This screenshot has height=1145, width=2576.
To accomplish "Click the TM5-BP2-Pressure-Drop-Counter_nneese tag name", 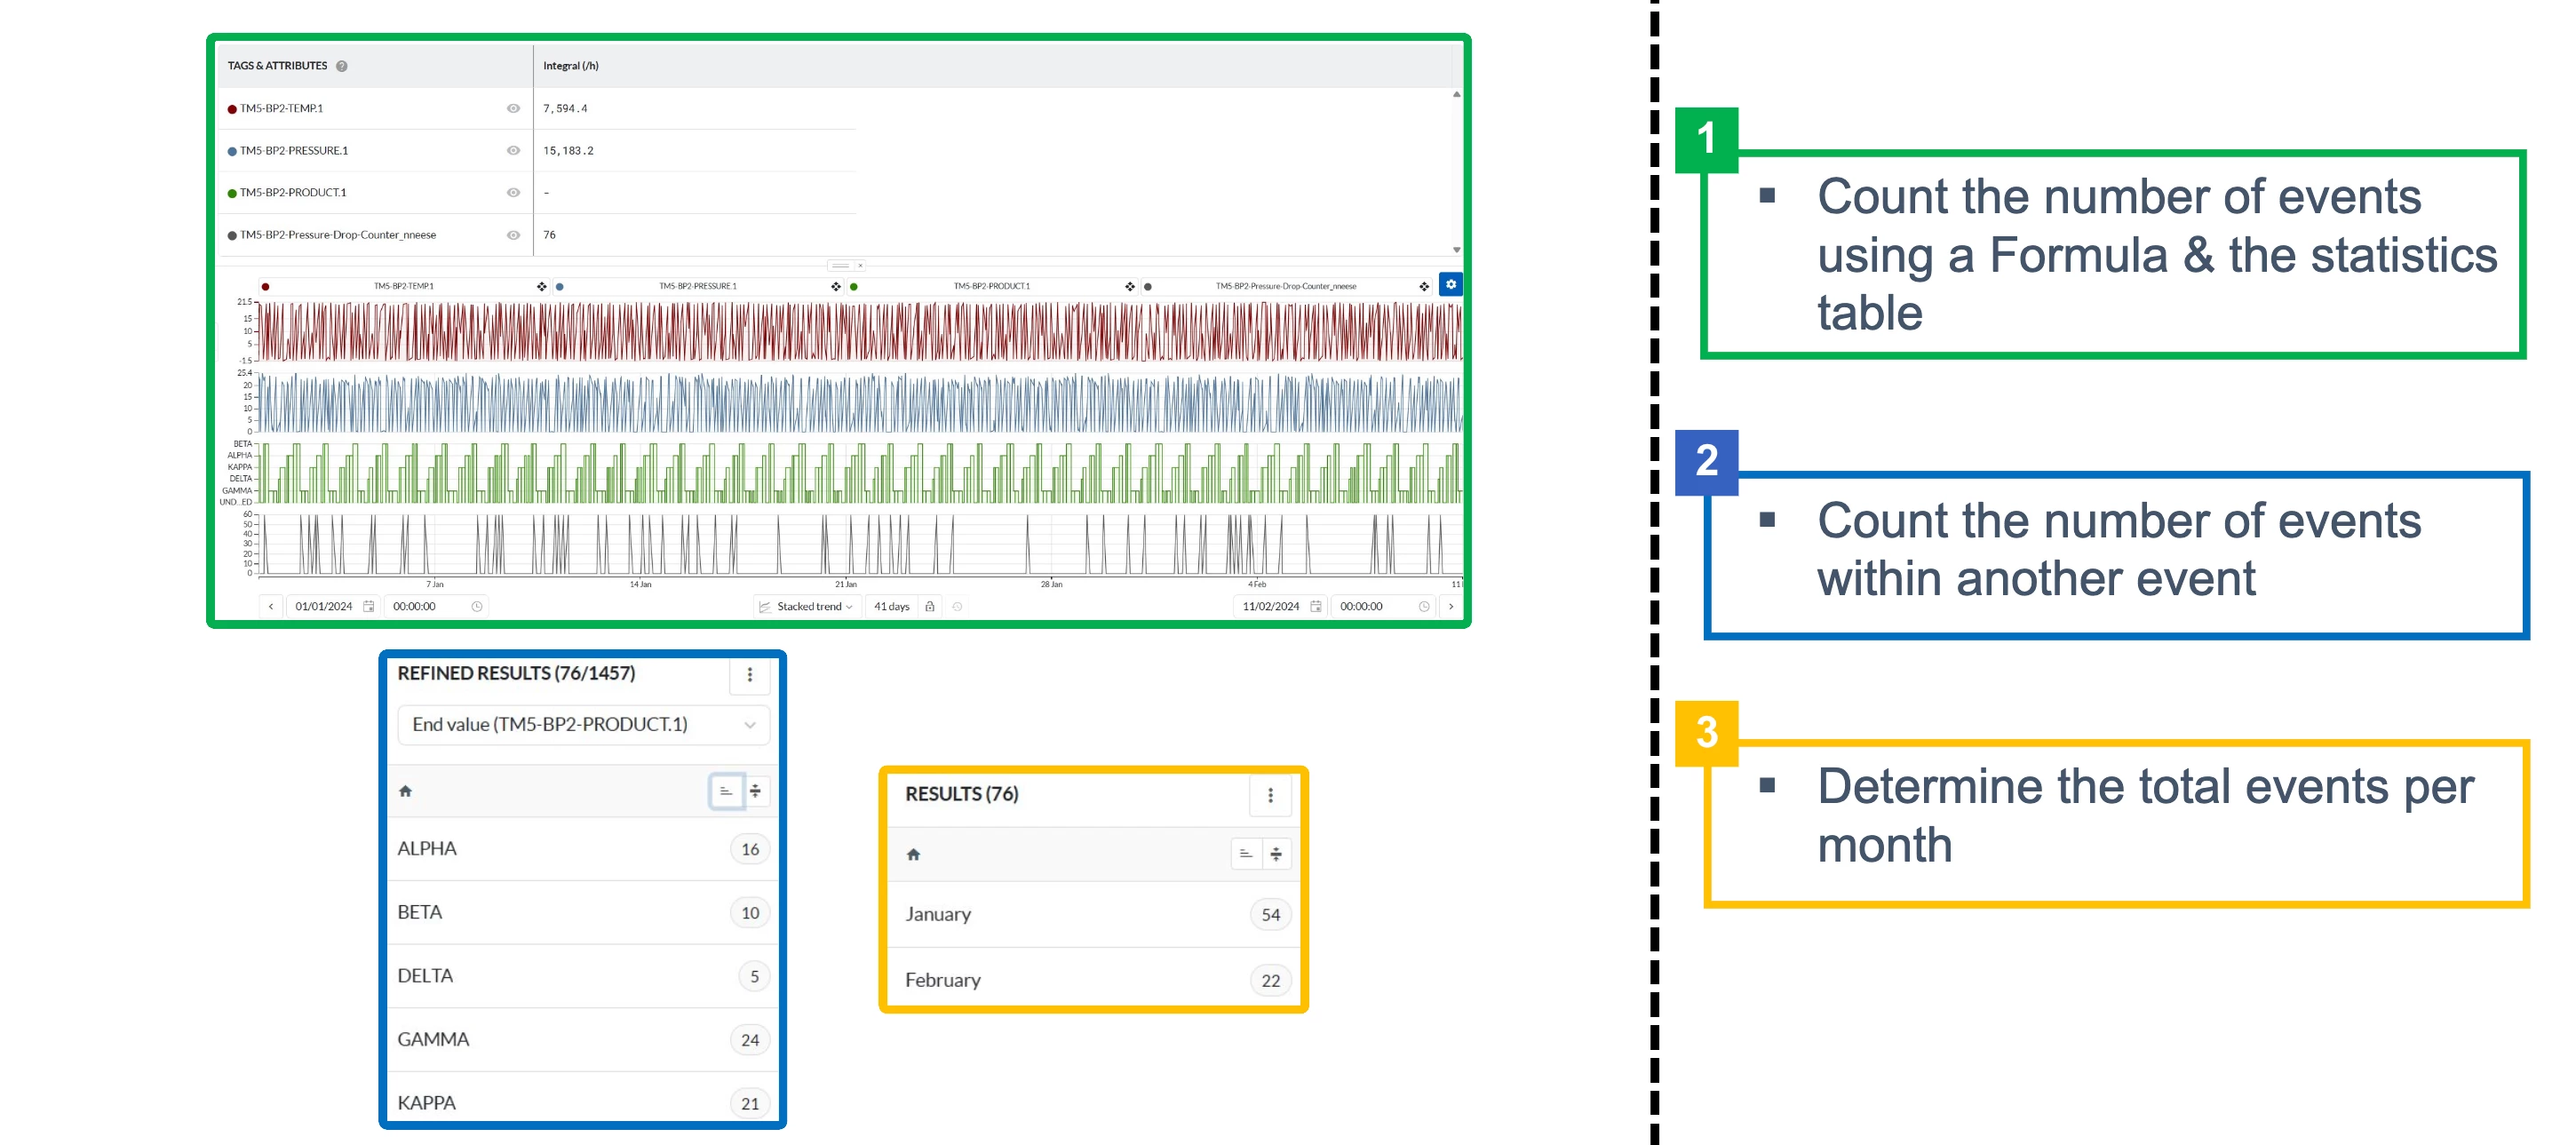I will click(x=338, y=235).
